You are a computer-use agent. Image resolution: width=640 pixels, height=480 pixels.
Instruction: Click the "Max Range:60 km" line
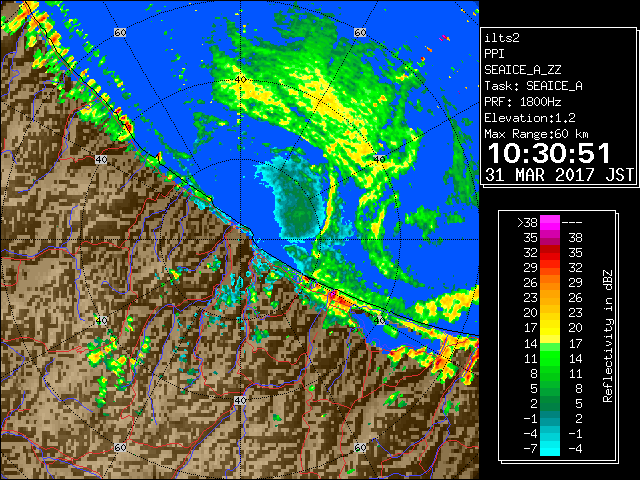tap(536, 134)
